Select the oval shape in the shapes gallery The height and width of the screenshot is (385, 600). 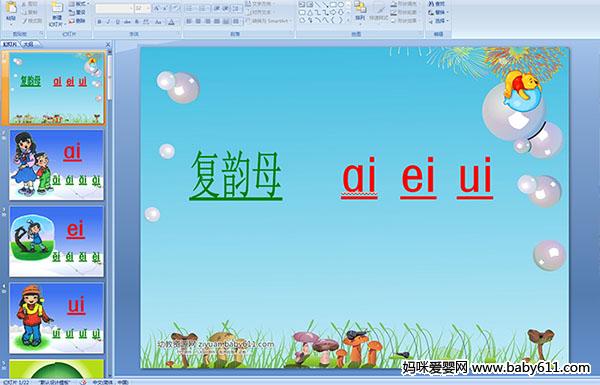point(342,4)
